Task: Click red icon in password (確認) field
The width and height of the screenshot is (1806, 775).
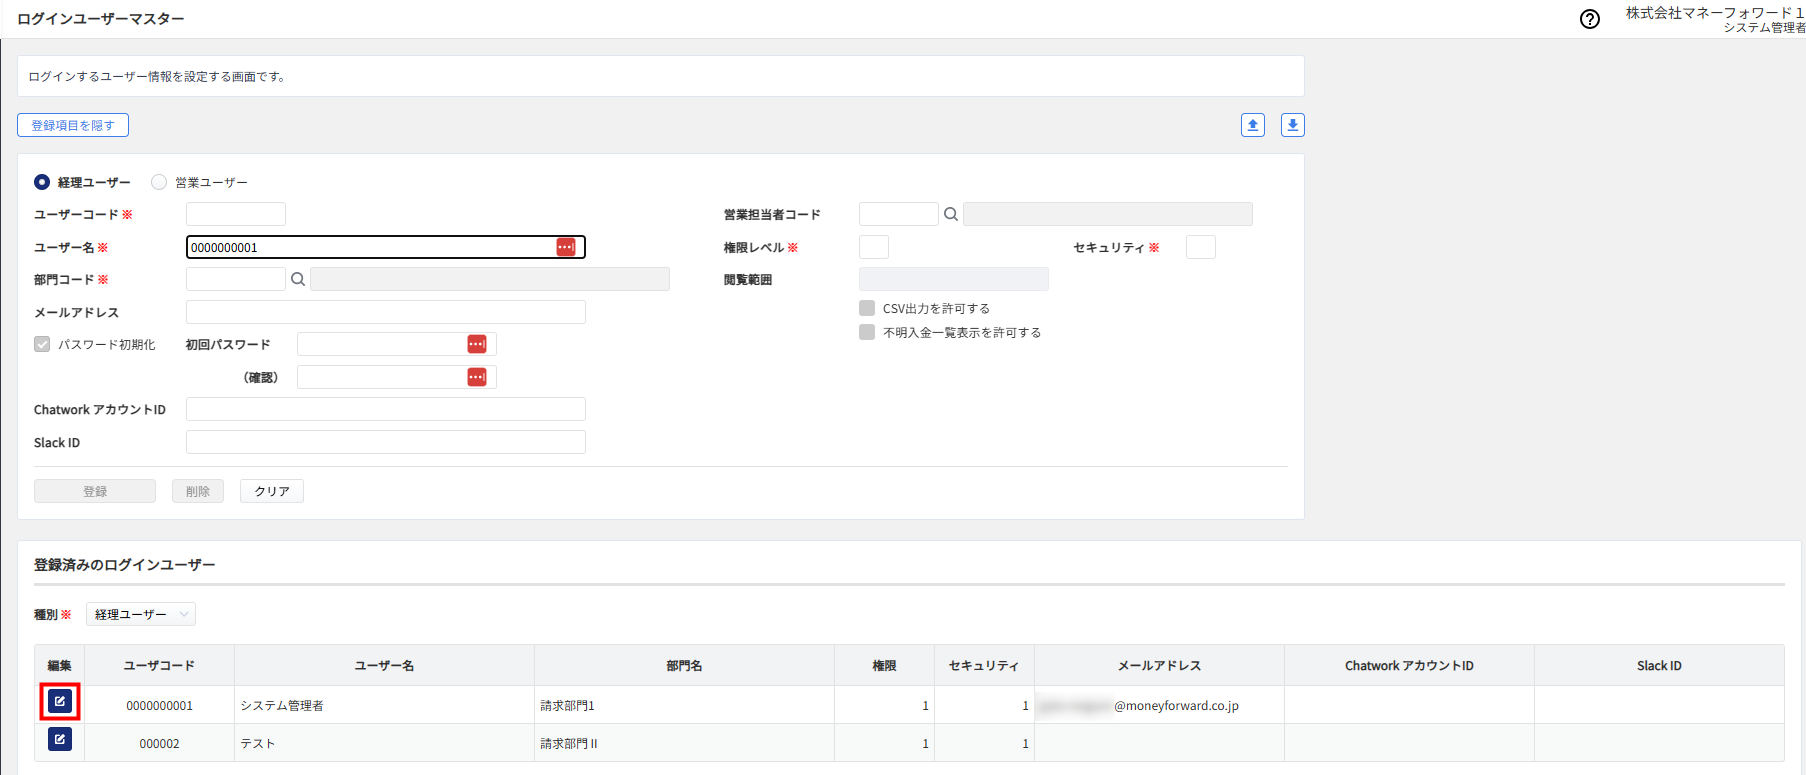Action: [x=477, y=377]
